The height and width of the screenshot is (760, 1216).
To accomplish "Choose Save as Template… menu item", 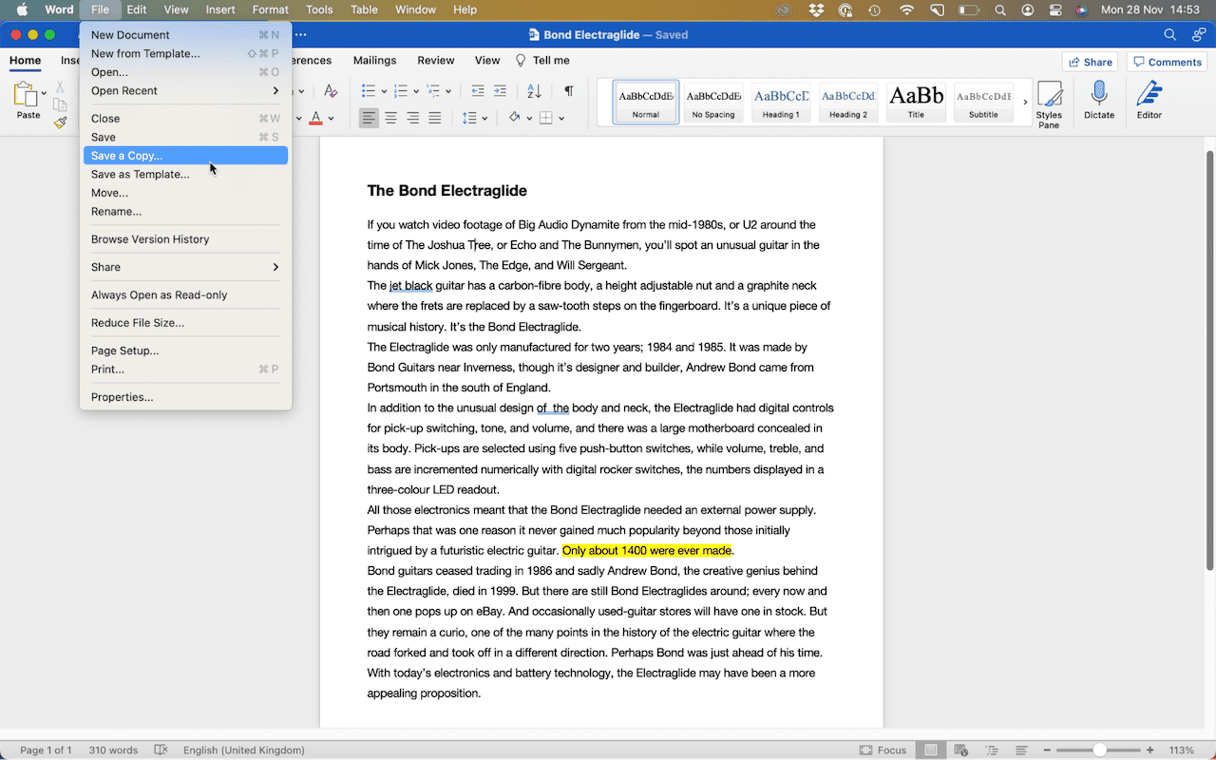I will [x=185, y=174].
